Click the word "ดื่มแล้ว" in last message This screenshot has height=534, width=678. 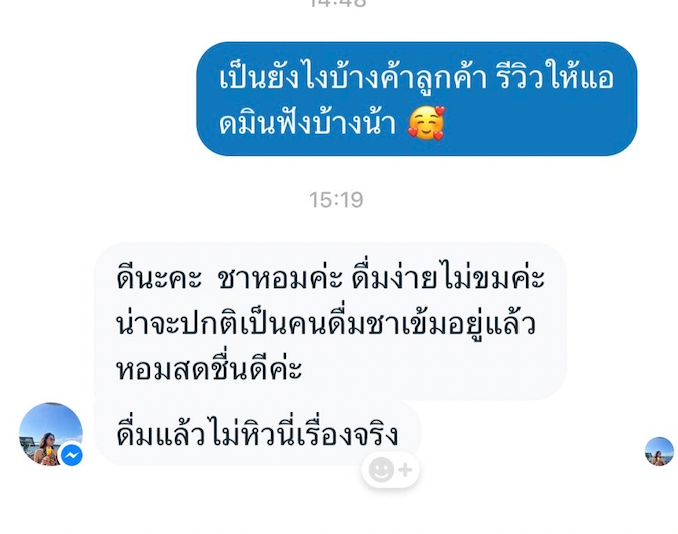point(160,434)
